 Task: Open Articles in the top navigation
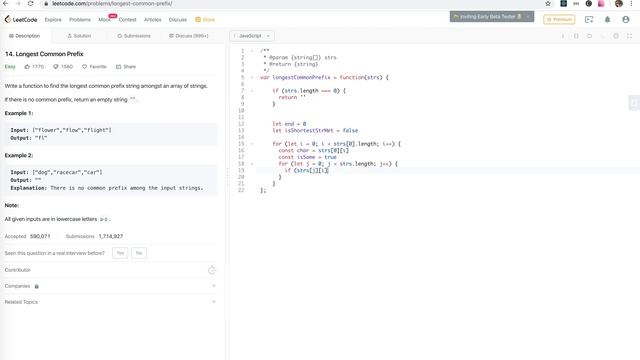click(153, 20)
